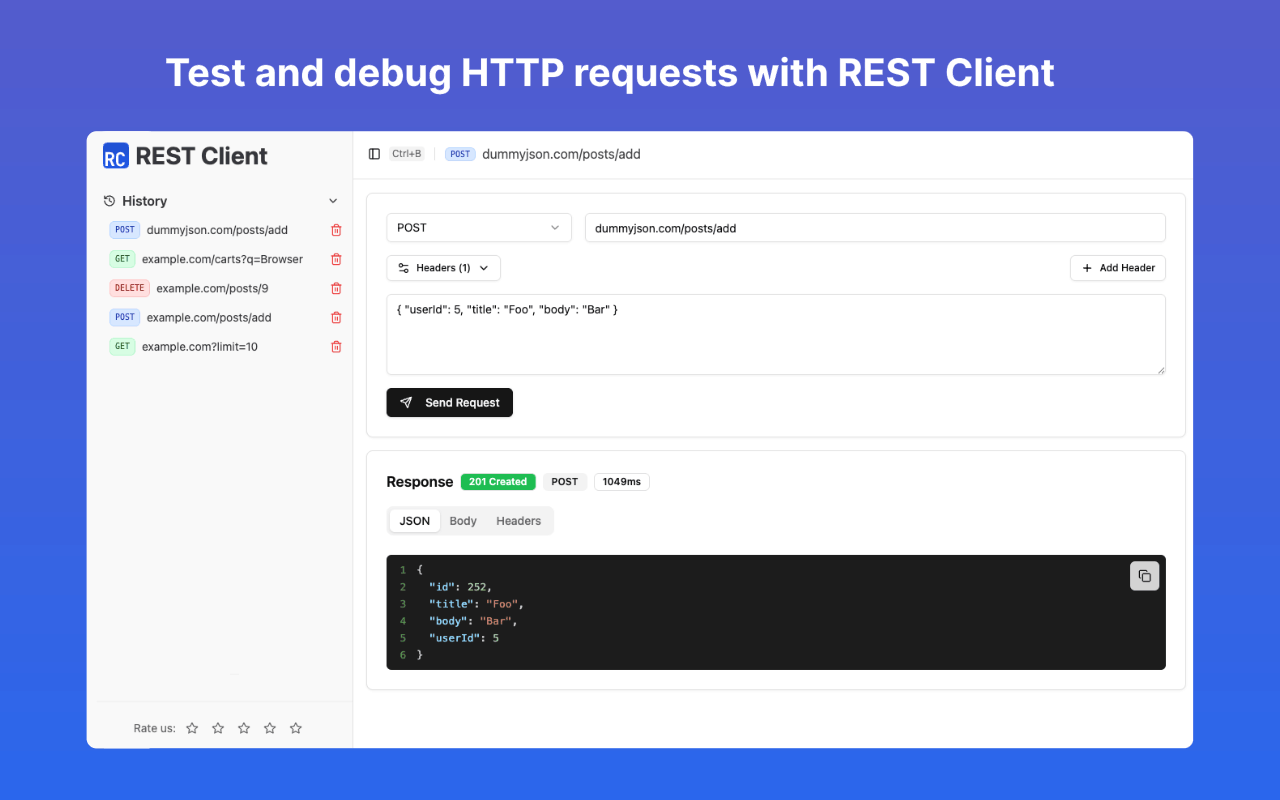
Task: Click the 1049ms response time badge
Action: [x=621, y=481]
